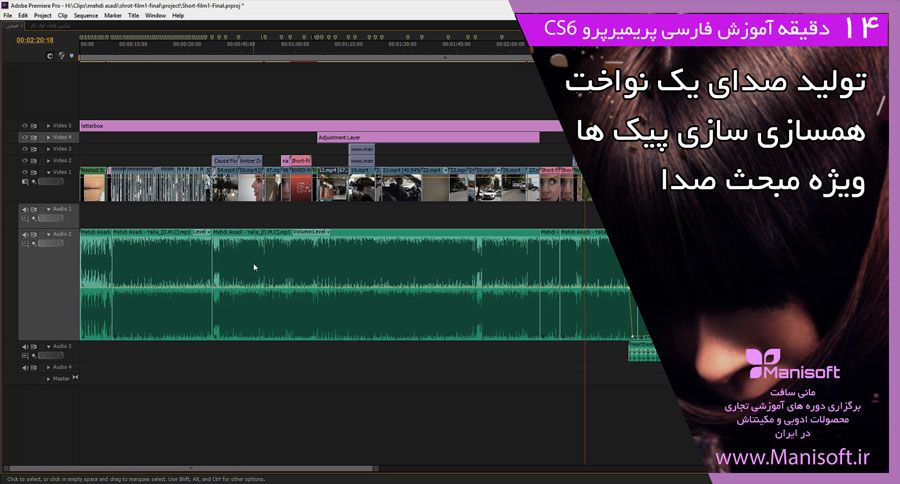Click Show Keyframes icon on Video 1
The height and width of the screenshot is (484, 900).
pyautogui.click(x=34, y=181)
